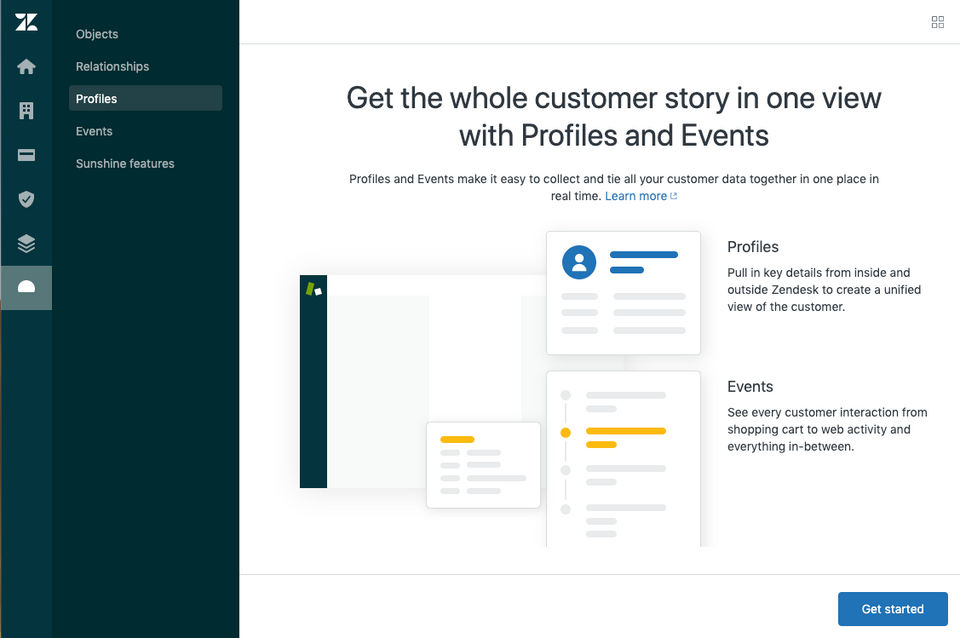
Task: Open the Account building icon
Action: 26,111
